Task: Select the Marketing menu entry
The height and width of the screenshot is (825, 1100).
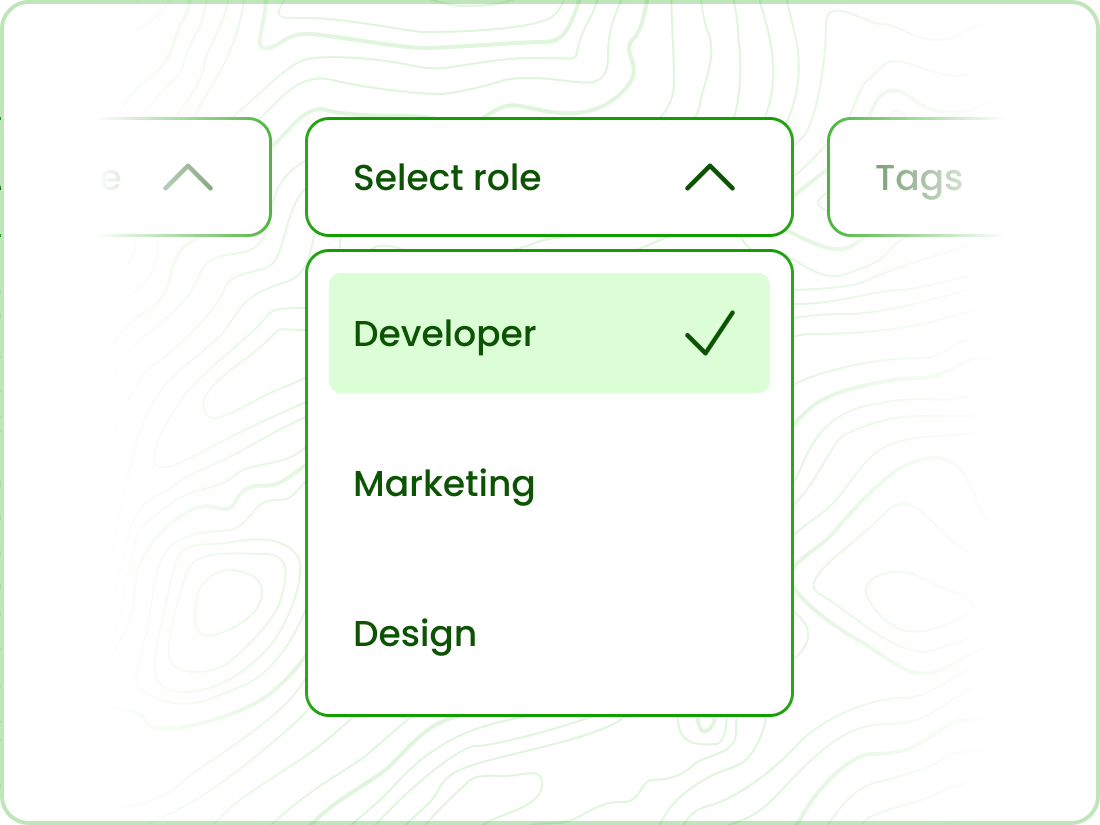Action: [x=444, y=484]
